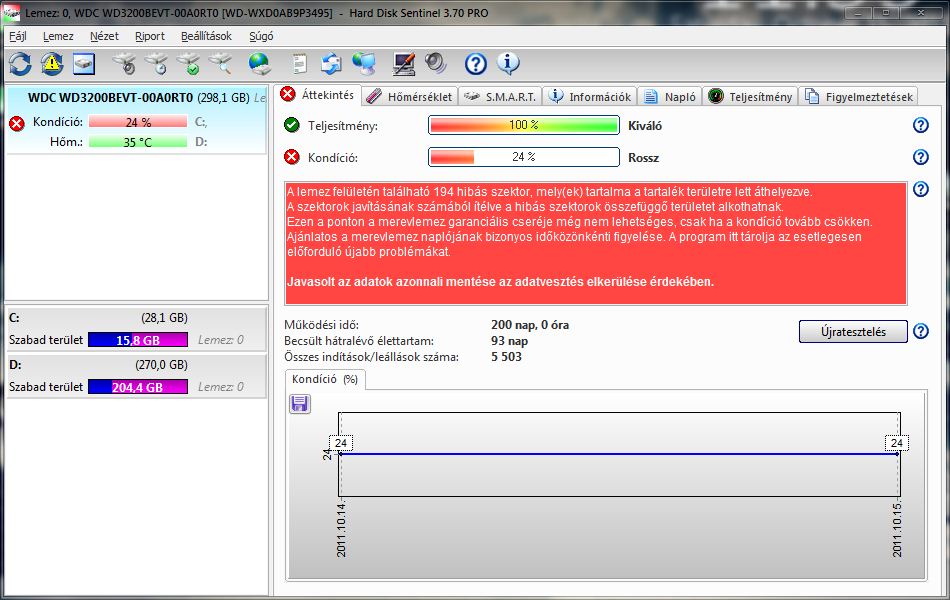Click the overview 24 % Kondíció progress bar
Image resolution: width=950 pixels, height=600 pixels.
[x=524, y=157]
